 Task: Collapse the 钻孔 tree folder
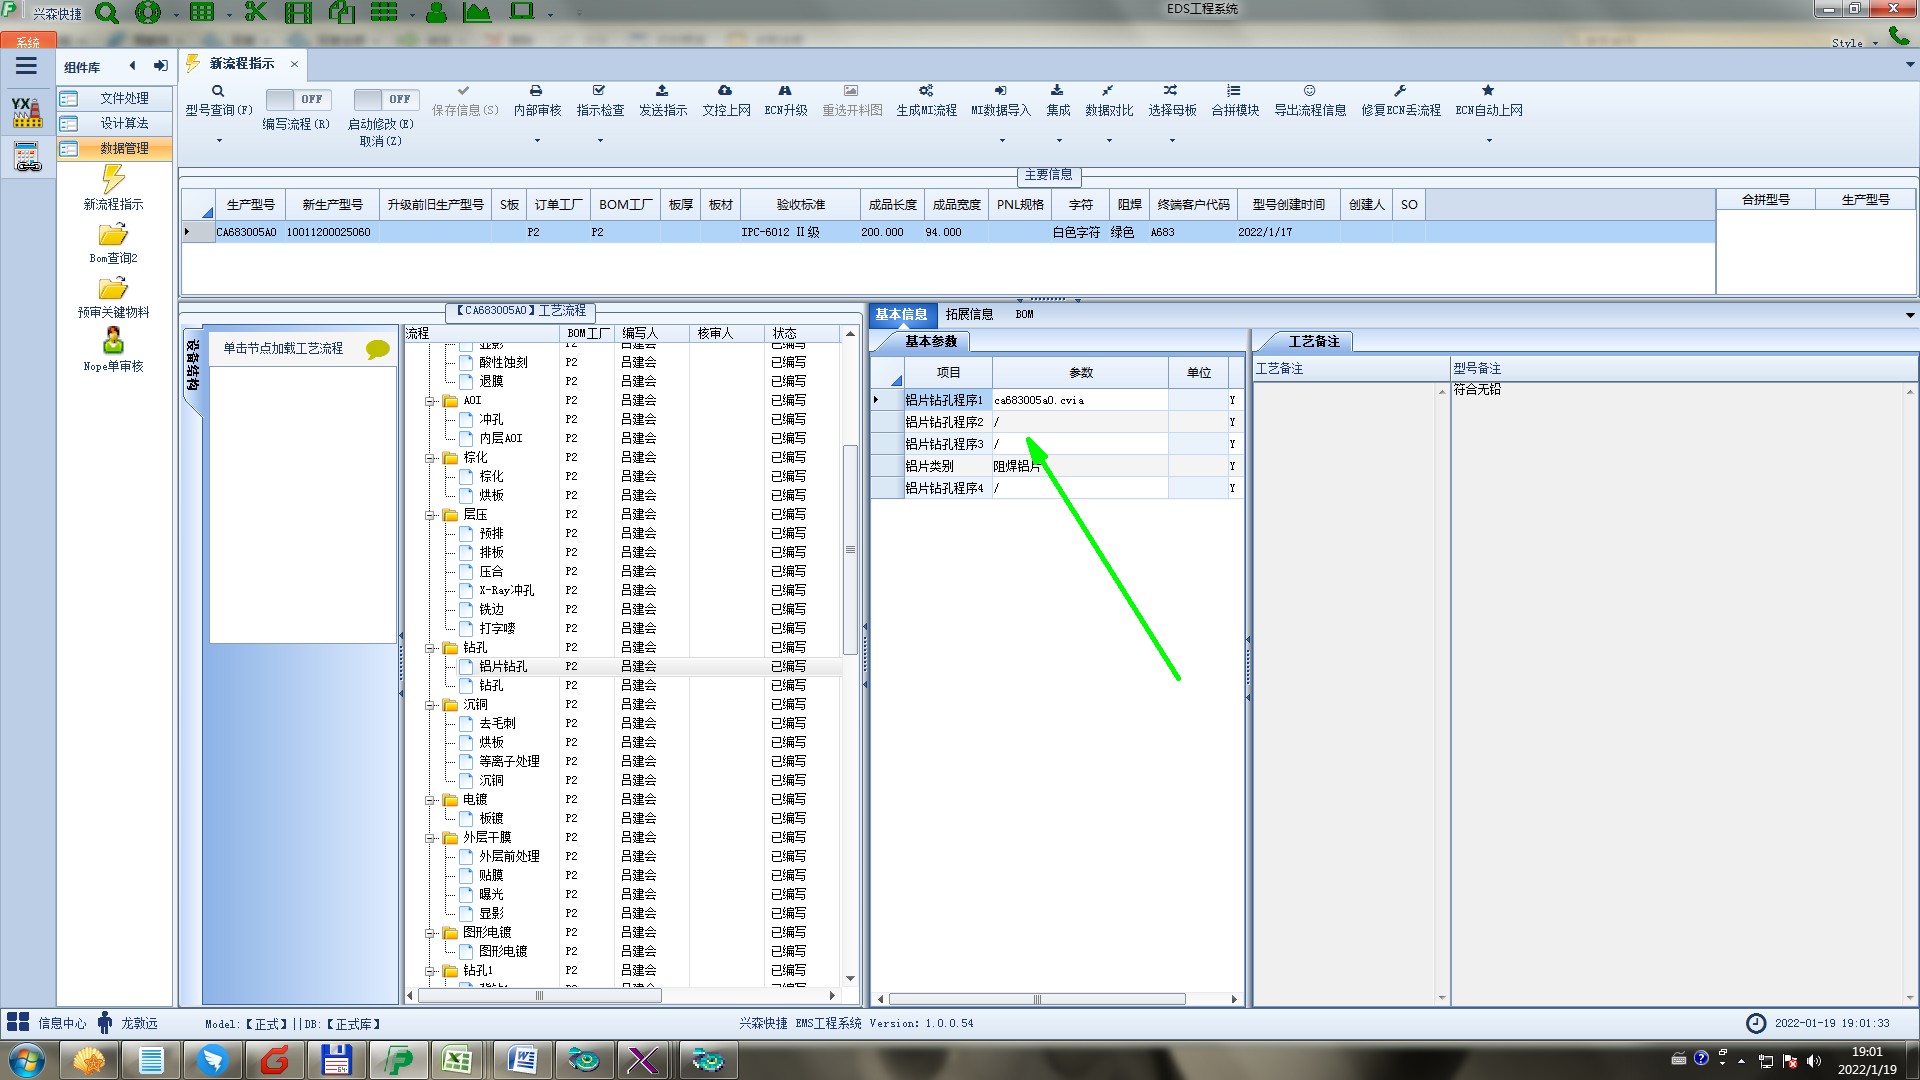point(430,648)
